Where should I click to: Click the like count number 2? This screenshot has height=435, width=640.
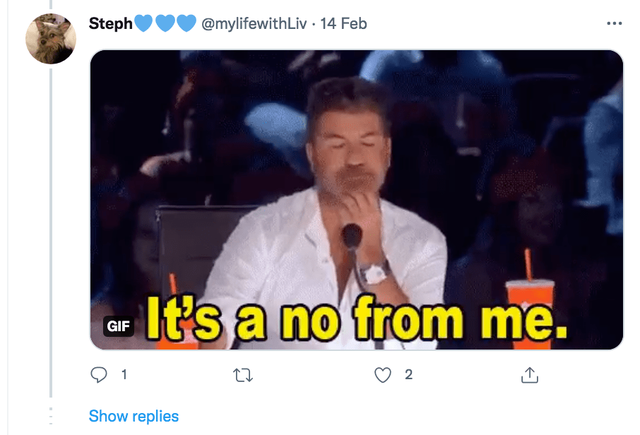(x=409, y=375)
